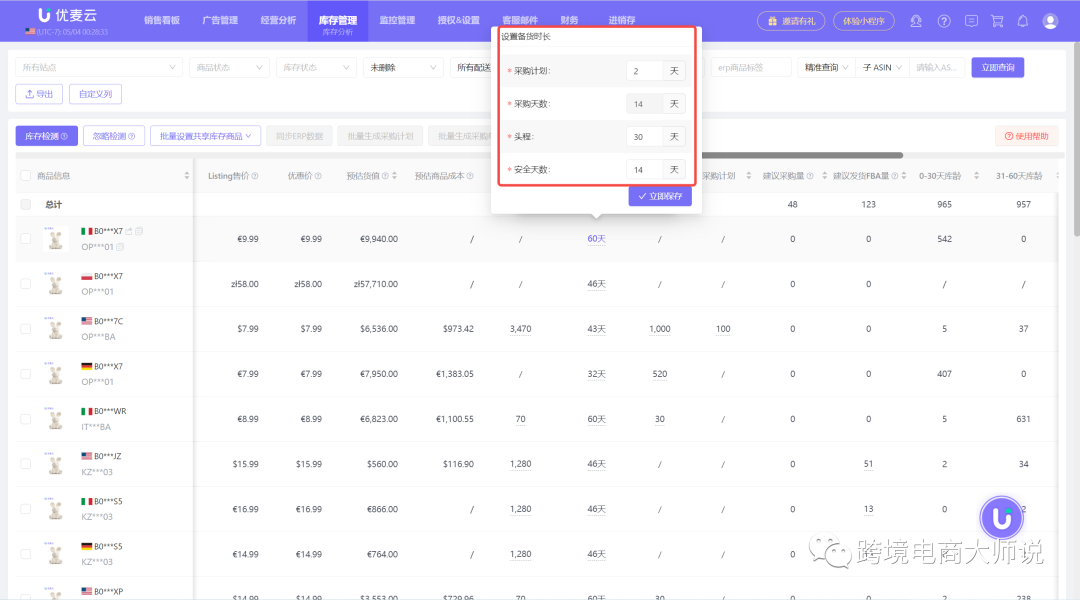1080x600 pixels.
Task: Click the 60天 link in the first row
Action: 596,238
